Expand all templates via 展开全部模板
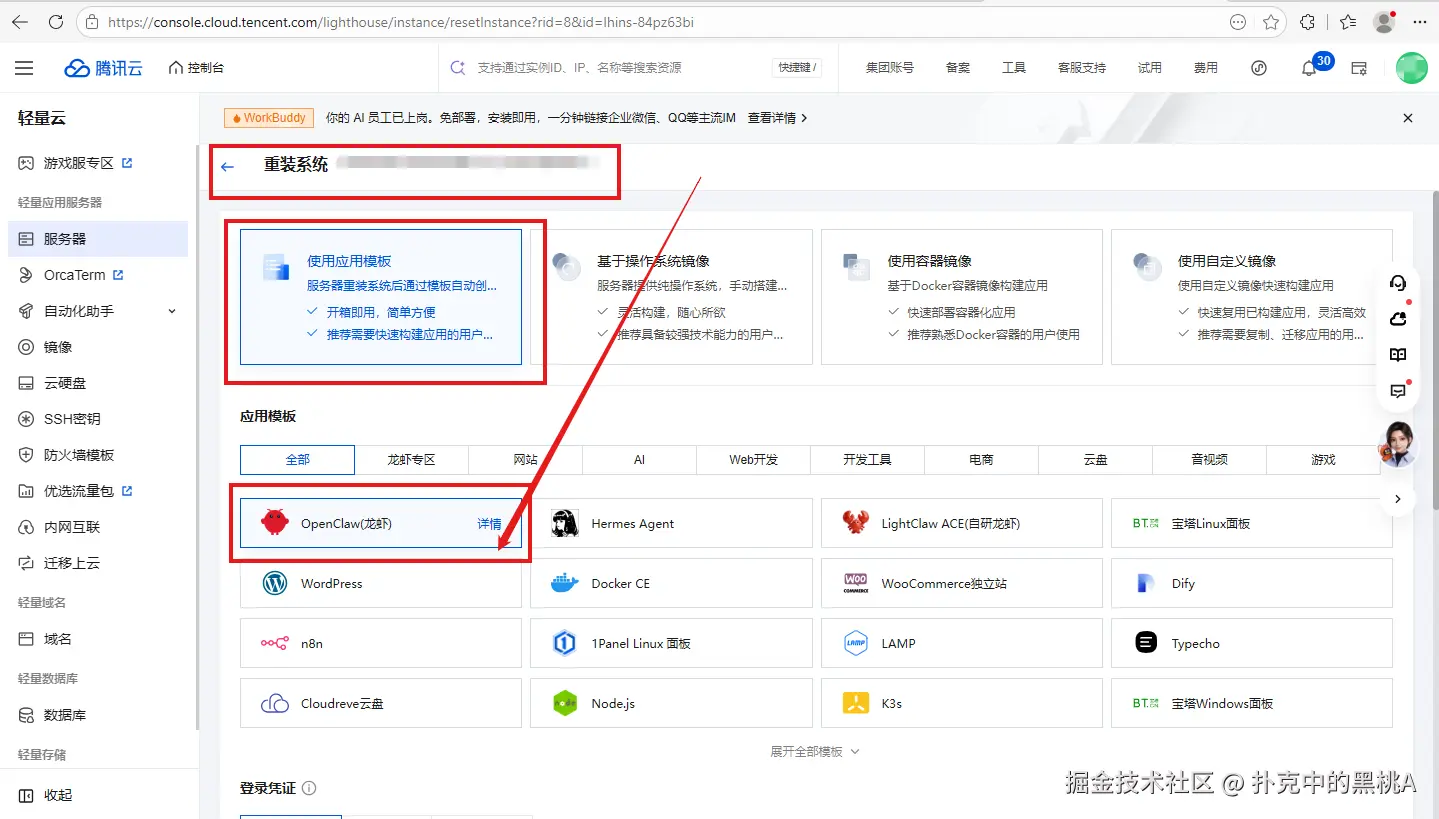The image size is (1439, 819). 815,751
